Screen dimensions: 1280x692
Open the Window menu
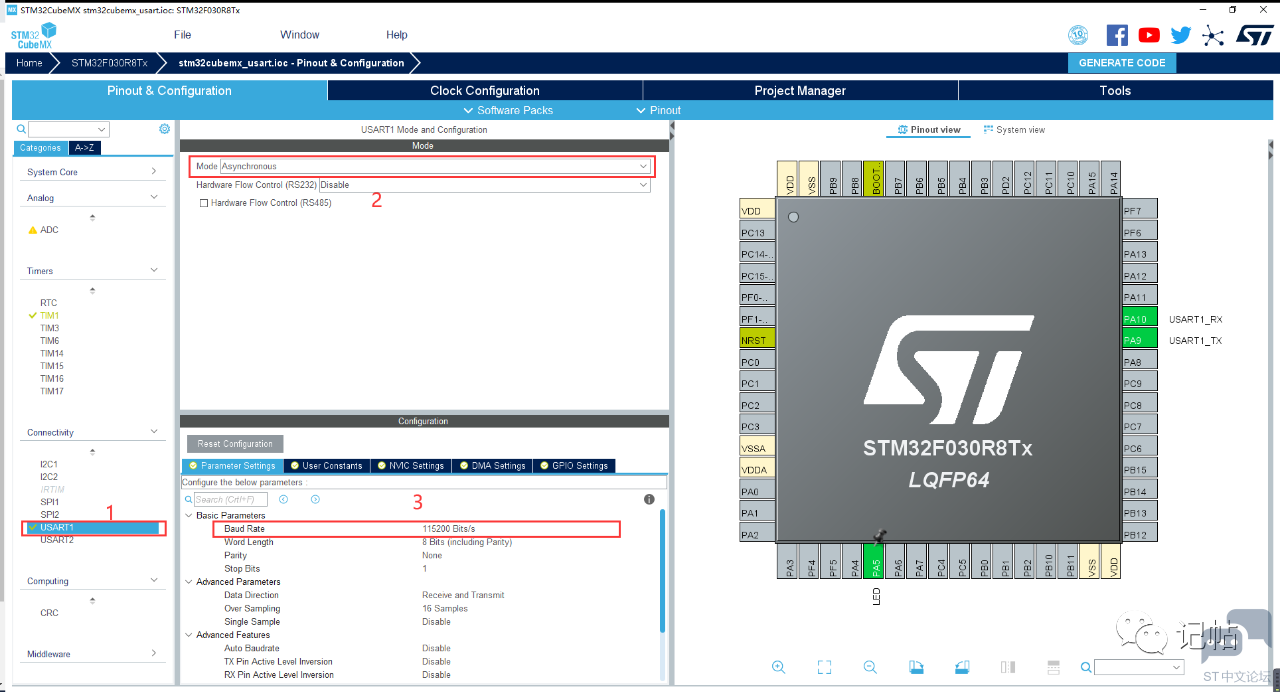300,35
